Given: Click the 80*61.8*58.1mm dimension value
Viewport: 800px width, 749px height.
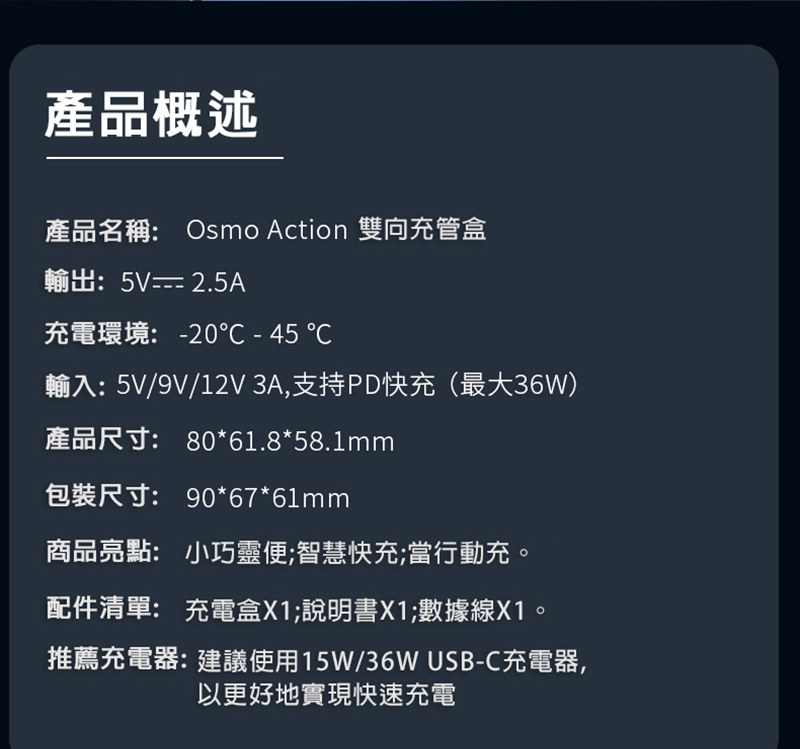Looking at the screenshot, I should click(290, 441).
